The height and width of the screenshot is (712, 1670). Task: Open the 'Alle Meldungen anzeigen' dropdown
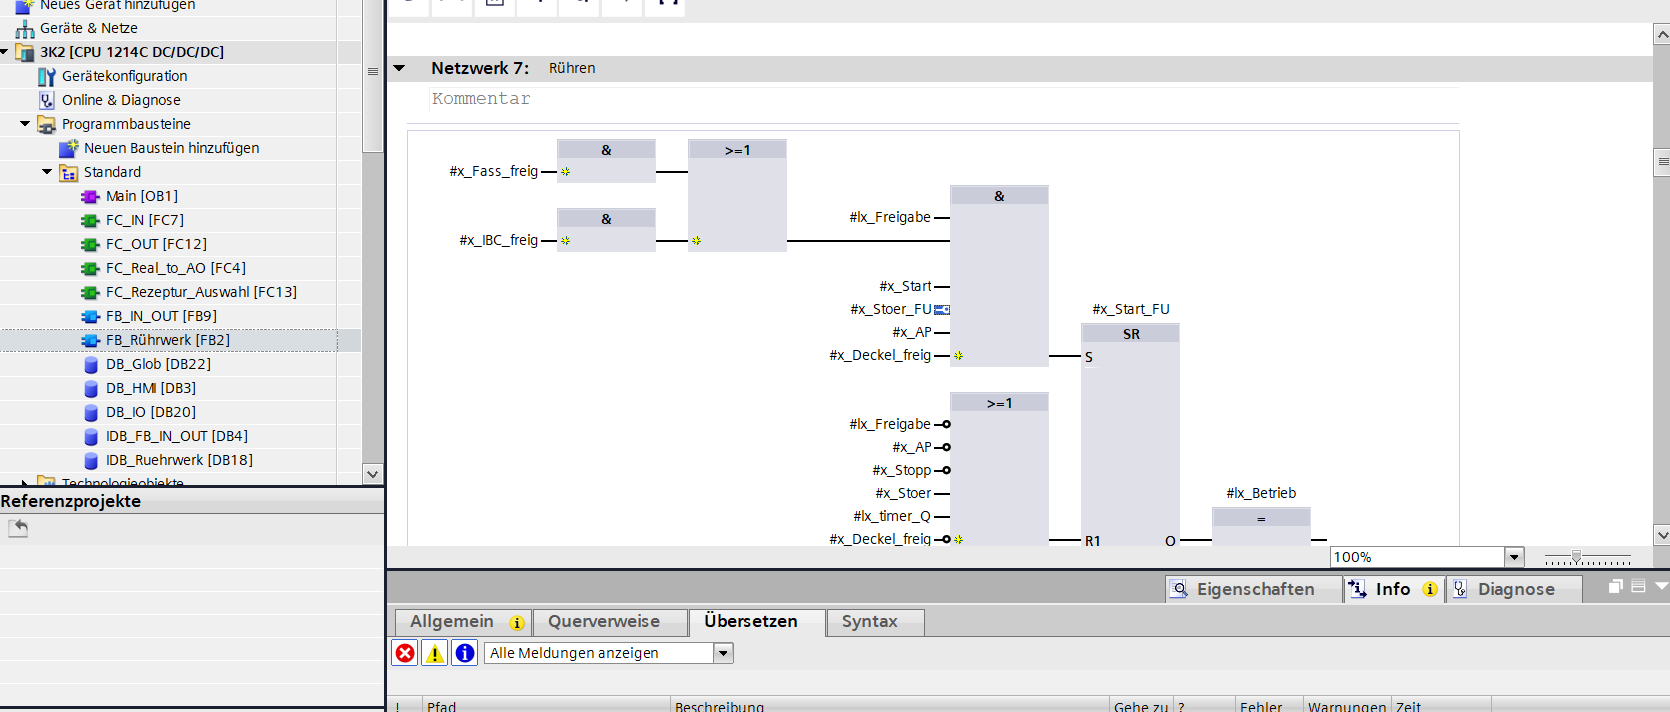click(x=724, y=653)
